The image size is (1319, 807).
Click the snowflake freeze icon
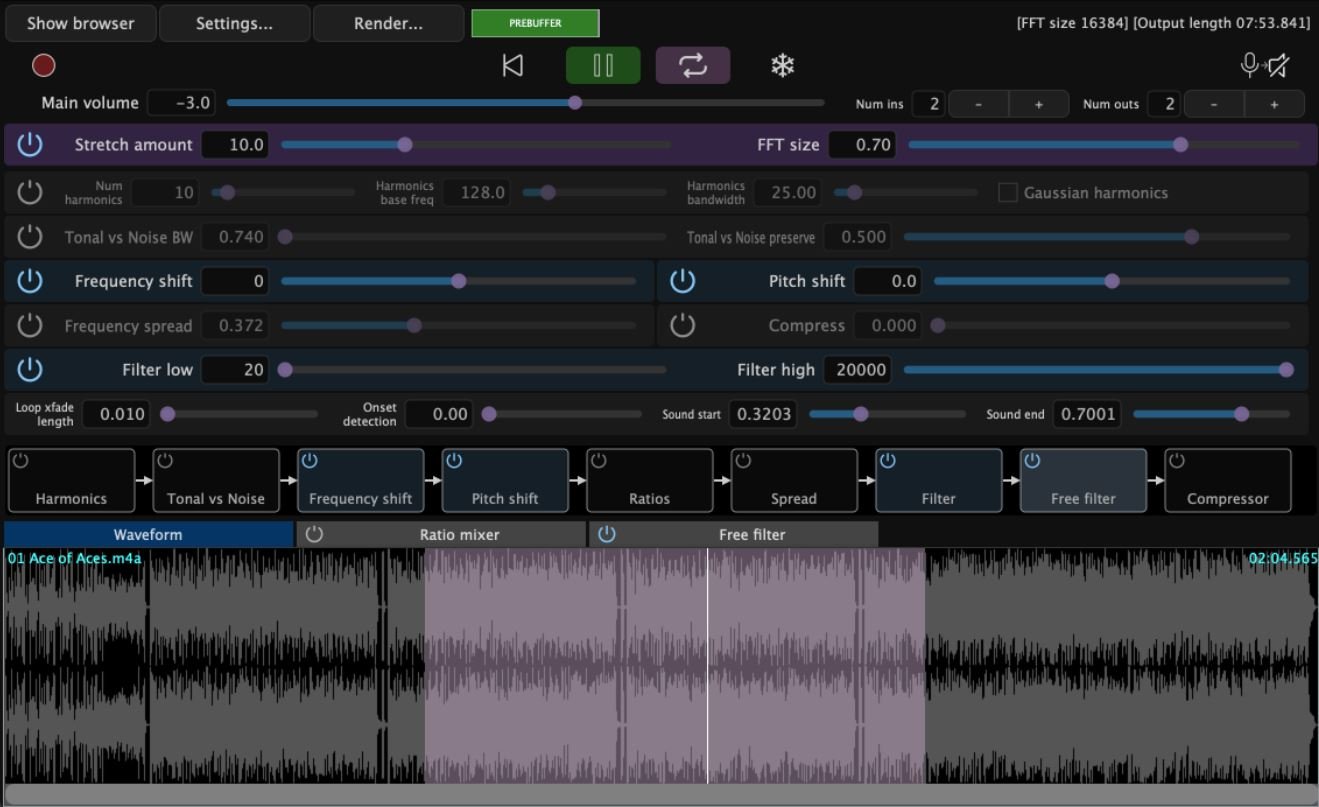click(782, 66)
